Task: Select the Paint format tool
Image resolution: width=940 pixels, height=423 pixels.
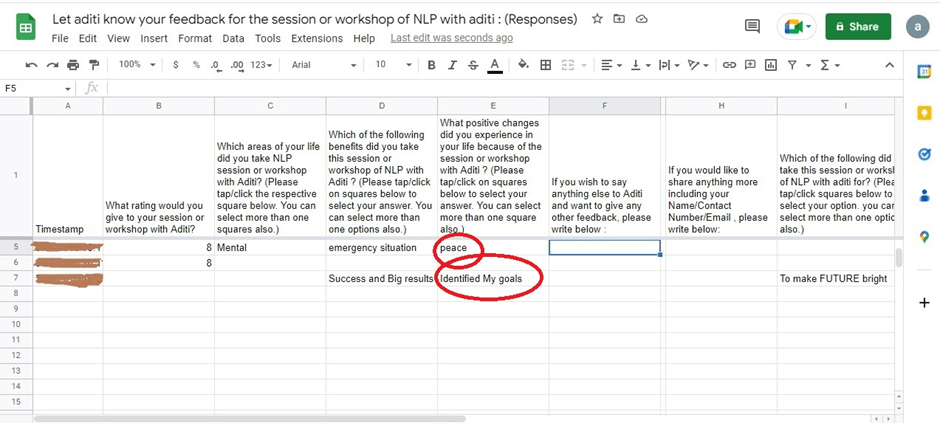Action: point(95,65)
